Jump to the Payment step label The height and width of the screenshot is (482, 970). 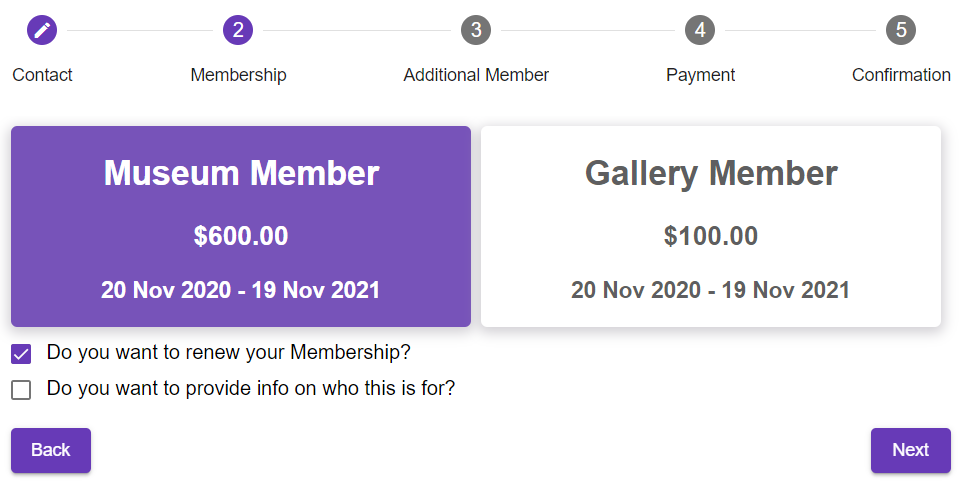click(700, 75)
